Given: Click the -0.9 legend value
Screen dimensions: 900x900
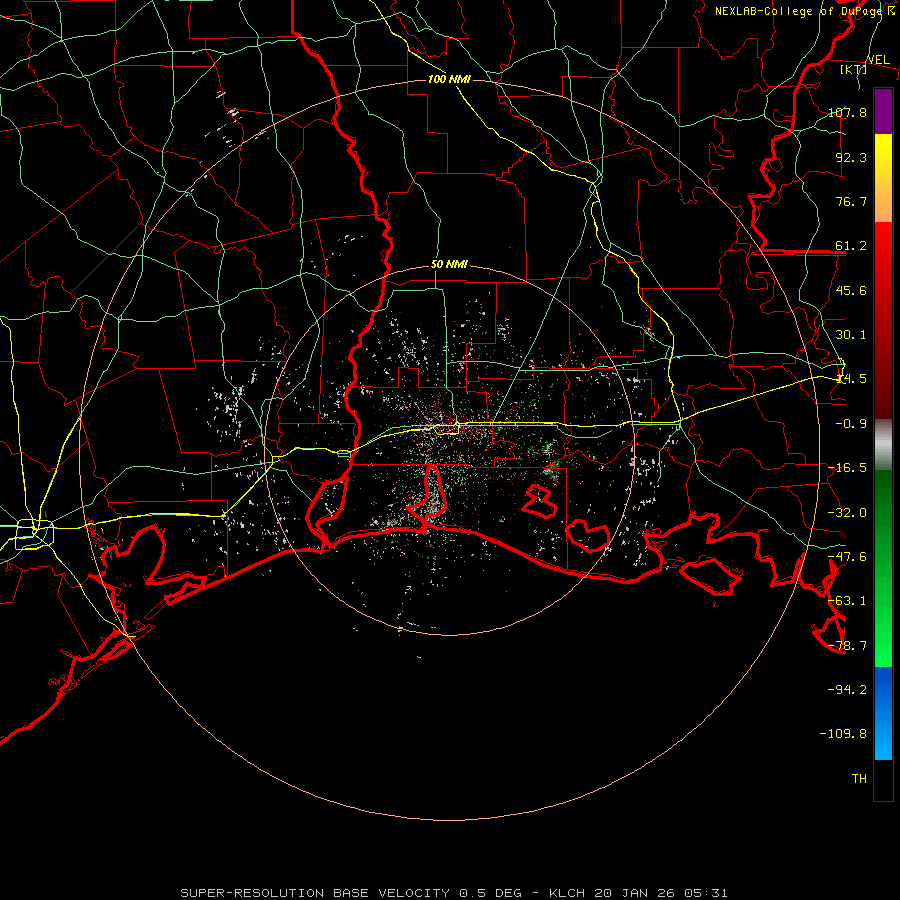Looking at the screenshot, I should (851, 424).
